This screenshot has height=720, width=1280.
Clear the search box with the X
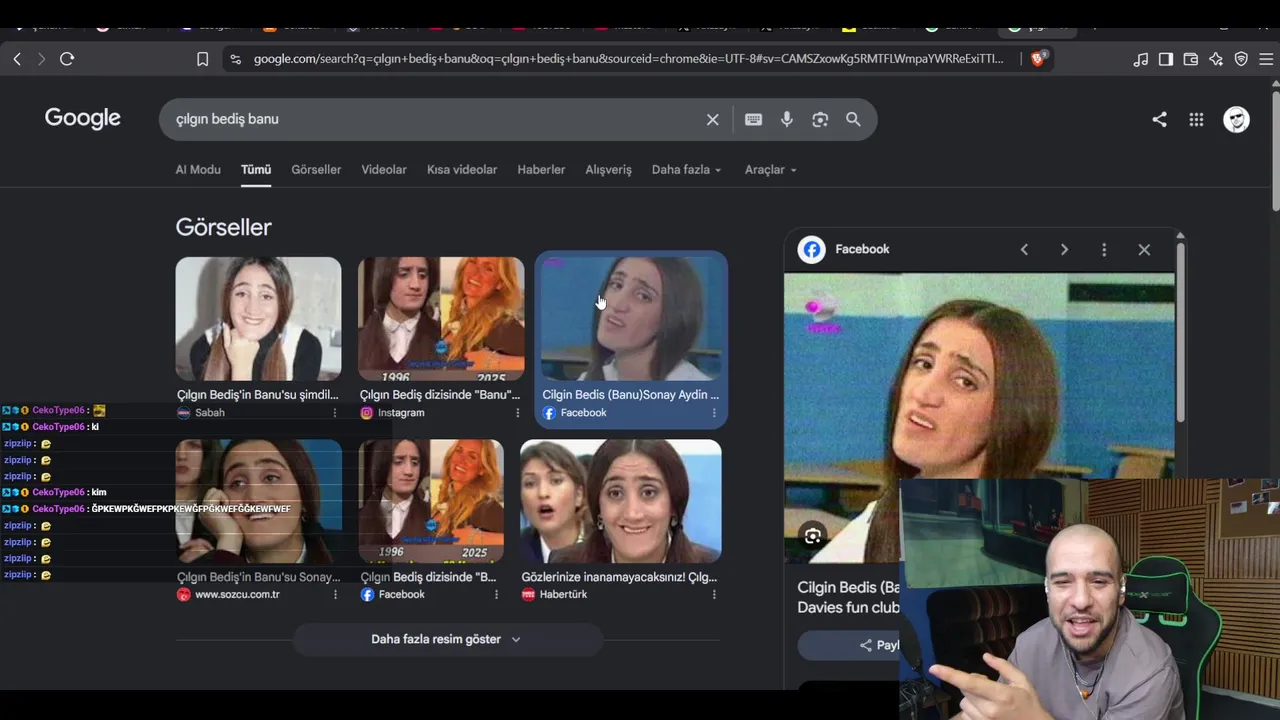pyautogui.click(x=713, y=120)
